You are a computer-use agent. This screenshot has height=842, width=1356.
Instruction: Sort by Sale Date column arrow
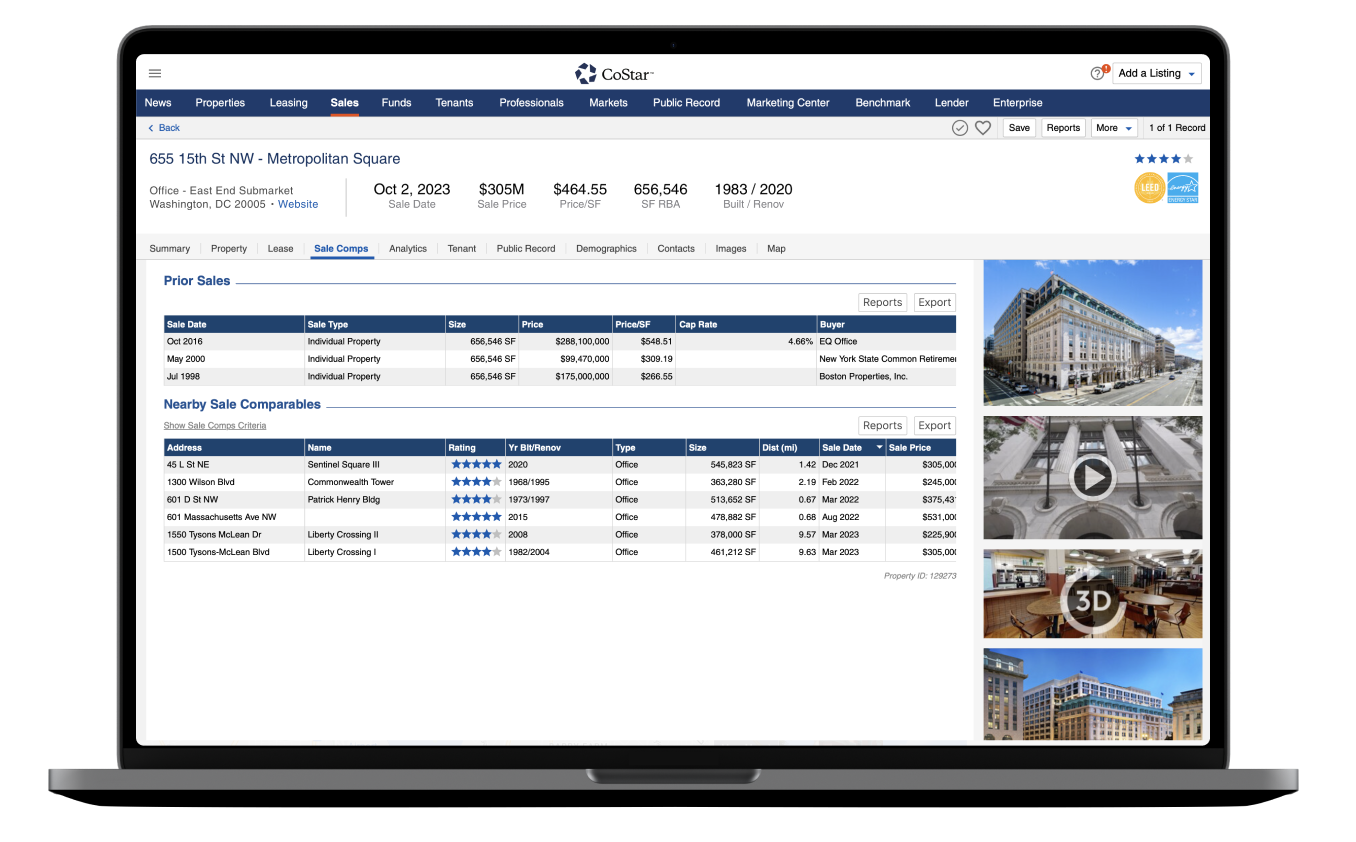pos(879,448)
